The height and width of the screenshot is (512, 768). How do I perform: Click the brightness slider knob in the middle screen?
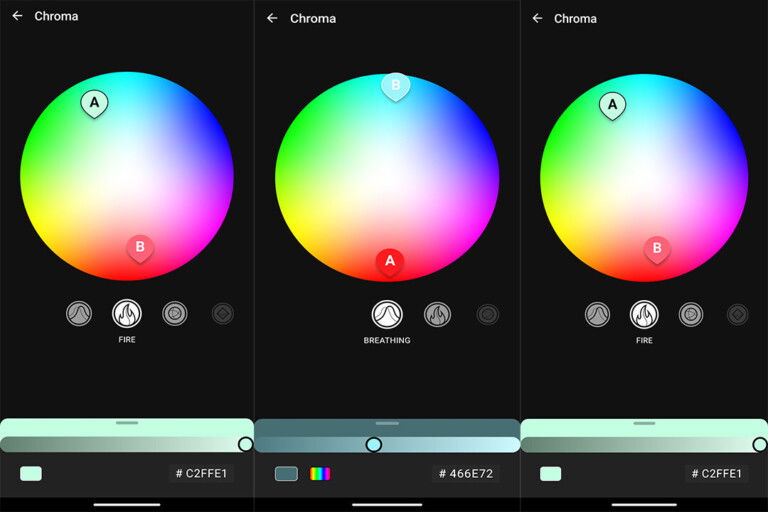pyautogui.click(x=374, y=444)
